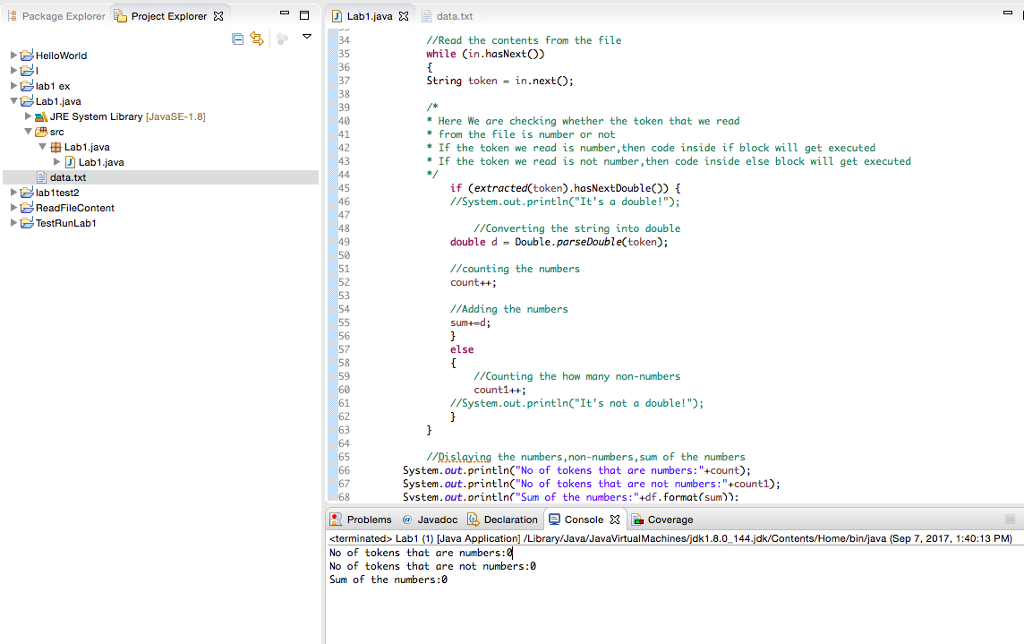The width and height of the screenshot is (1024, 644).
Task: Close the Console view tab
Action: click(614, 519)
